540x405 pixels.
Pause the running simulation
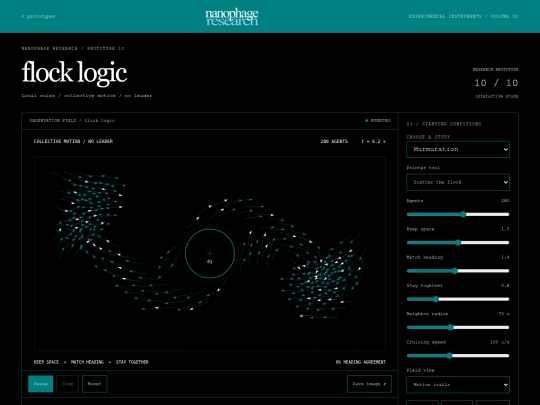tap(41, 384)
